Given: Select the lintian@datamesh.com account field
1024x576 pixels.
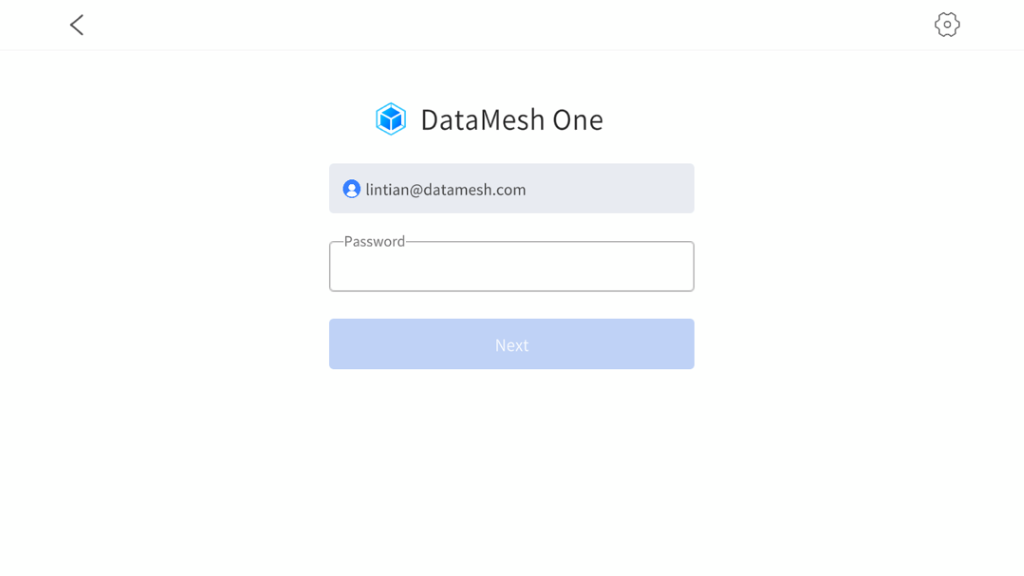Looking at the screenshot, I should point(511,188).
